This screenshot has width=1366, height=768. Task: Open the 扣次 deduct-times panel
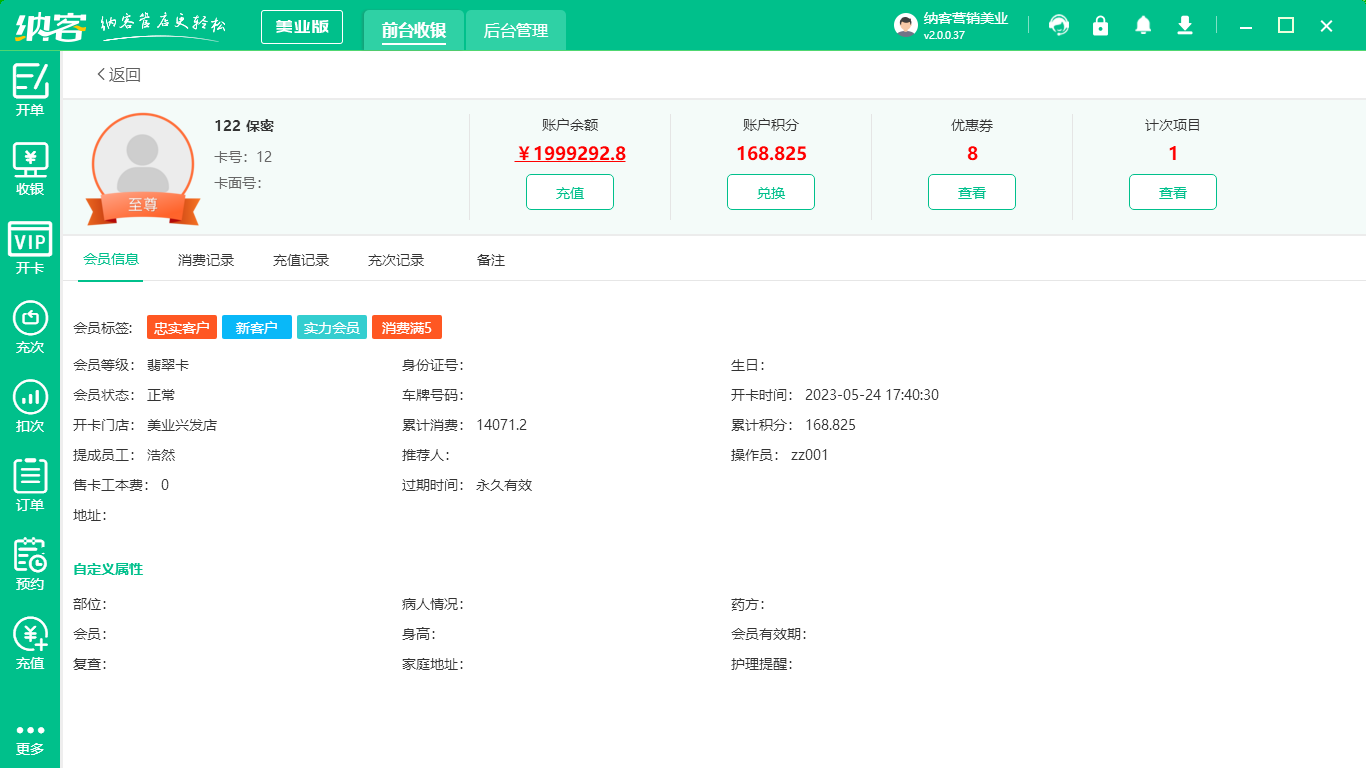tap(29, 405)
